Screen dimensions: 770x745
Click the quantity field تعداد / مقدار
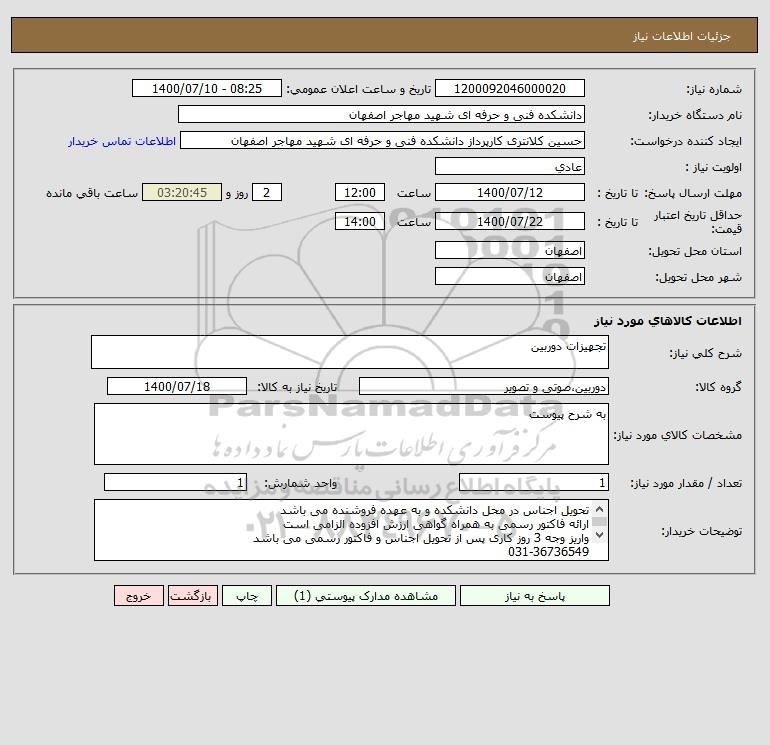pos(534,482)
